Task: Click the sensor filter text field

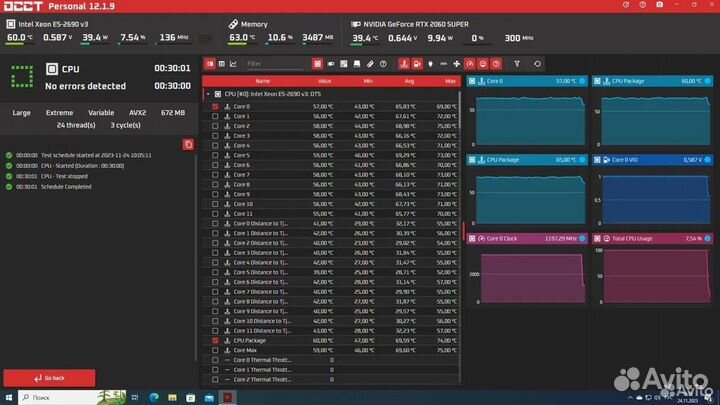Action: pos(276,64)
